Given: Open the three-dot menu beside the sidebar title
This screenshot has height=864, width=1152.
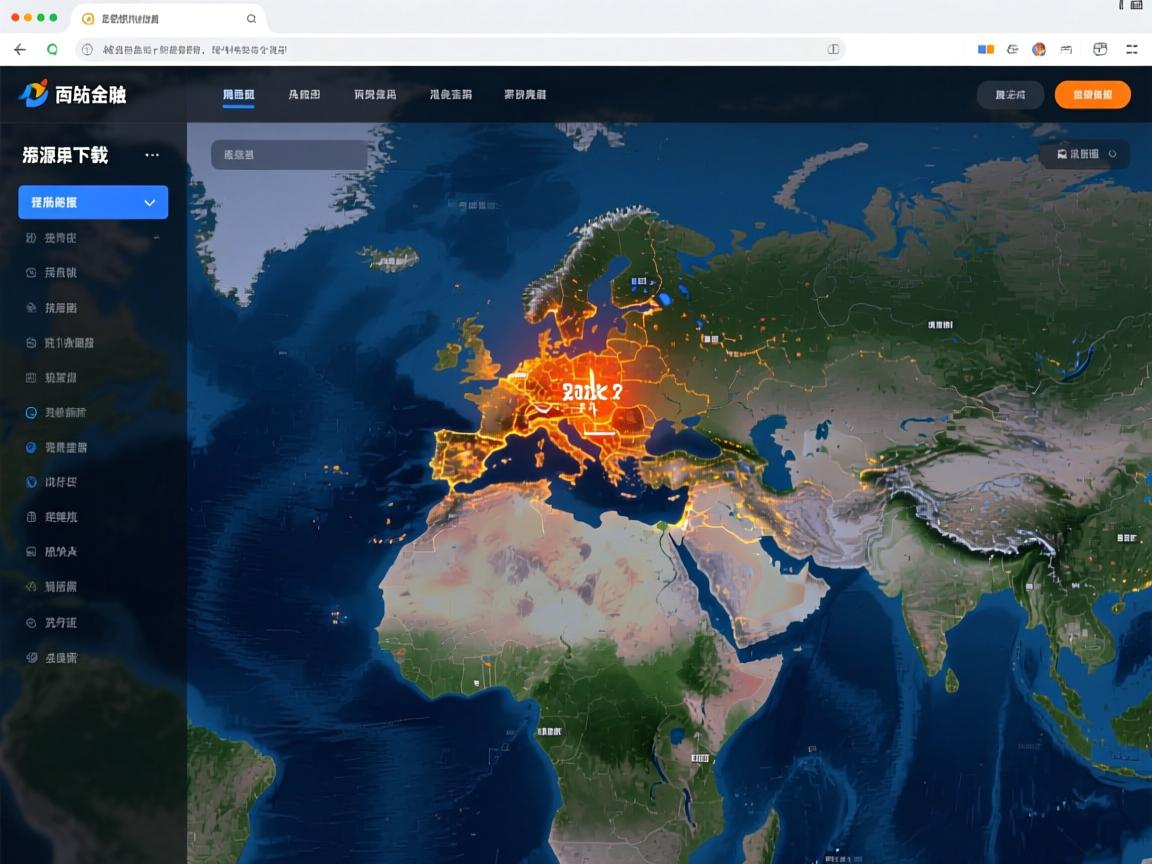Looking at the screenshot, I should tap(152, 154).
